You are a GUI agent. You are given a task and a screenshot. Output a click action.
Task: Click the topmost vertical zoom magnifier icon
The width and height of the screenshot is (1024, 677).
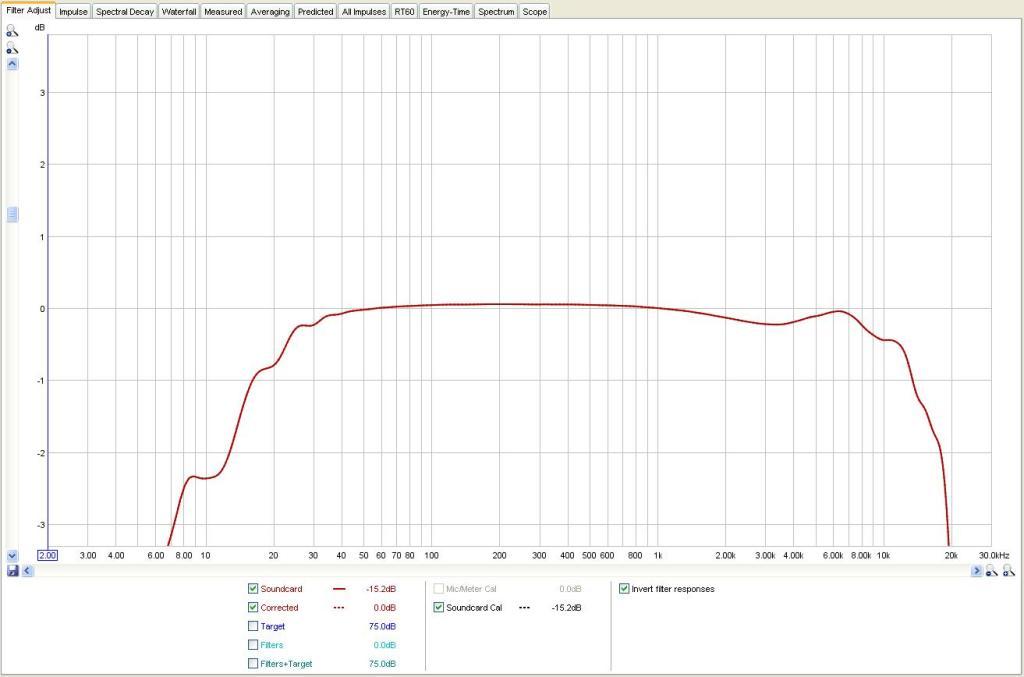pyautogui.click(x=12, y=30)
